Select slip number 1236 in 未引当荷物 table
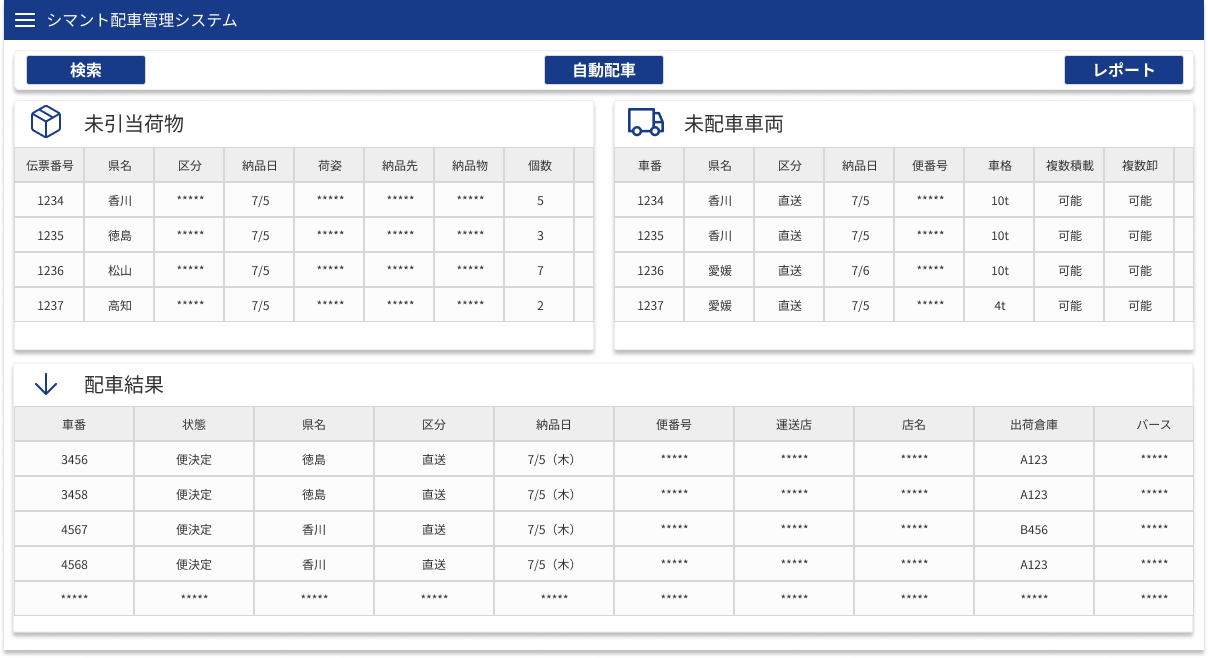The height and width of the screenshot is (658, 1208). pyautogui.click(x=50, y=270)
